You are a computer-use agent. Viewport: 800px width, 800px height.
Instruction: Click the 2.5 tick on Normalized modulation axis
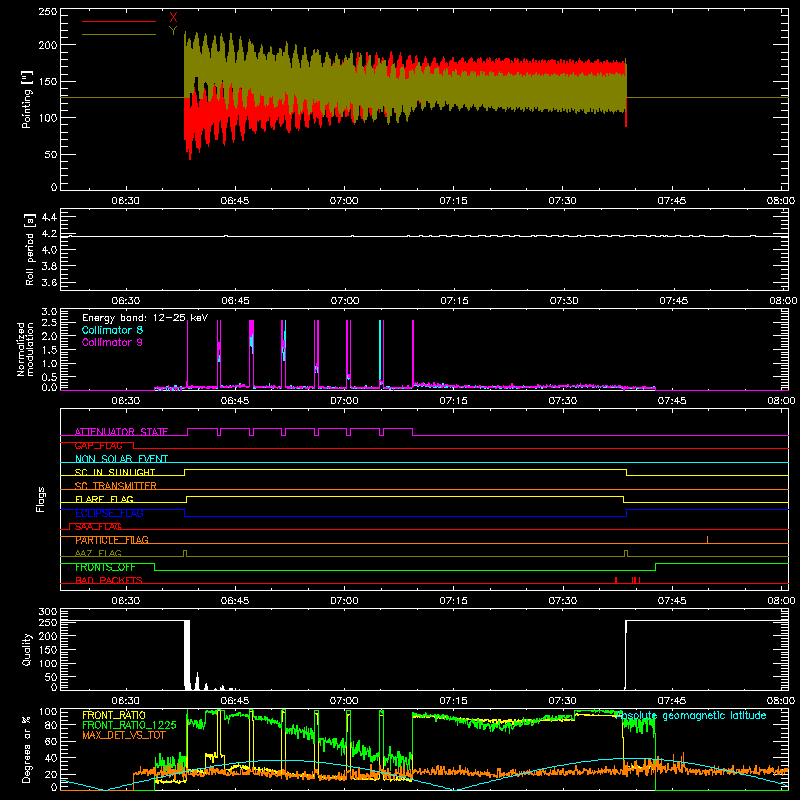[49, 323]
